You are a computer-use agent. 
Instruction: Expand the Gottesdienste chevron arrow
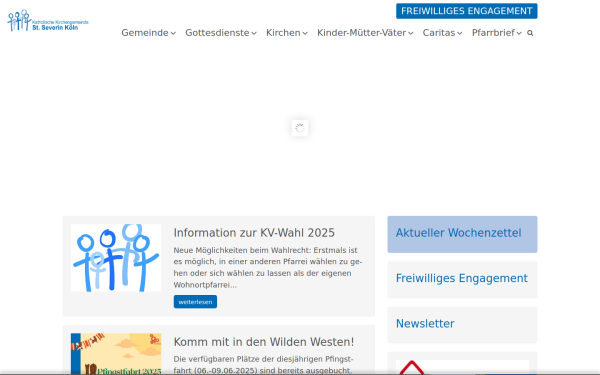click(x=254, y=33)
